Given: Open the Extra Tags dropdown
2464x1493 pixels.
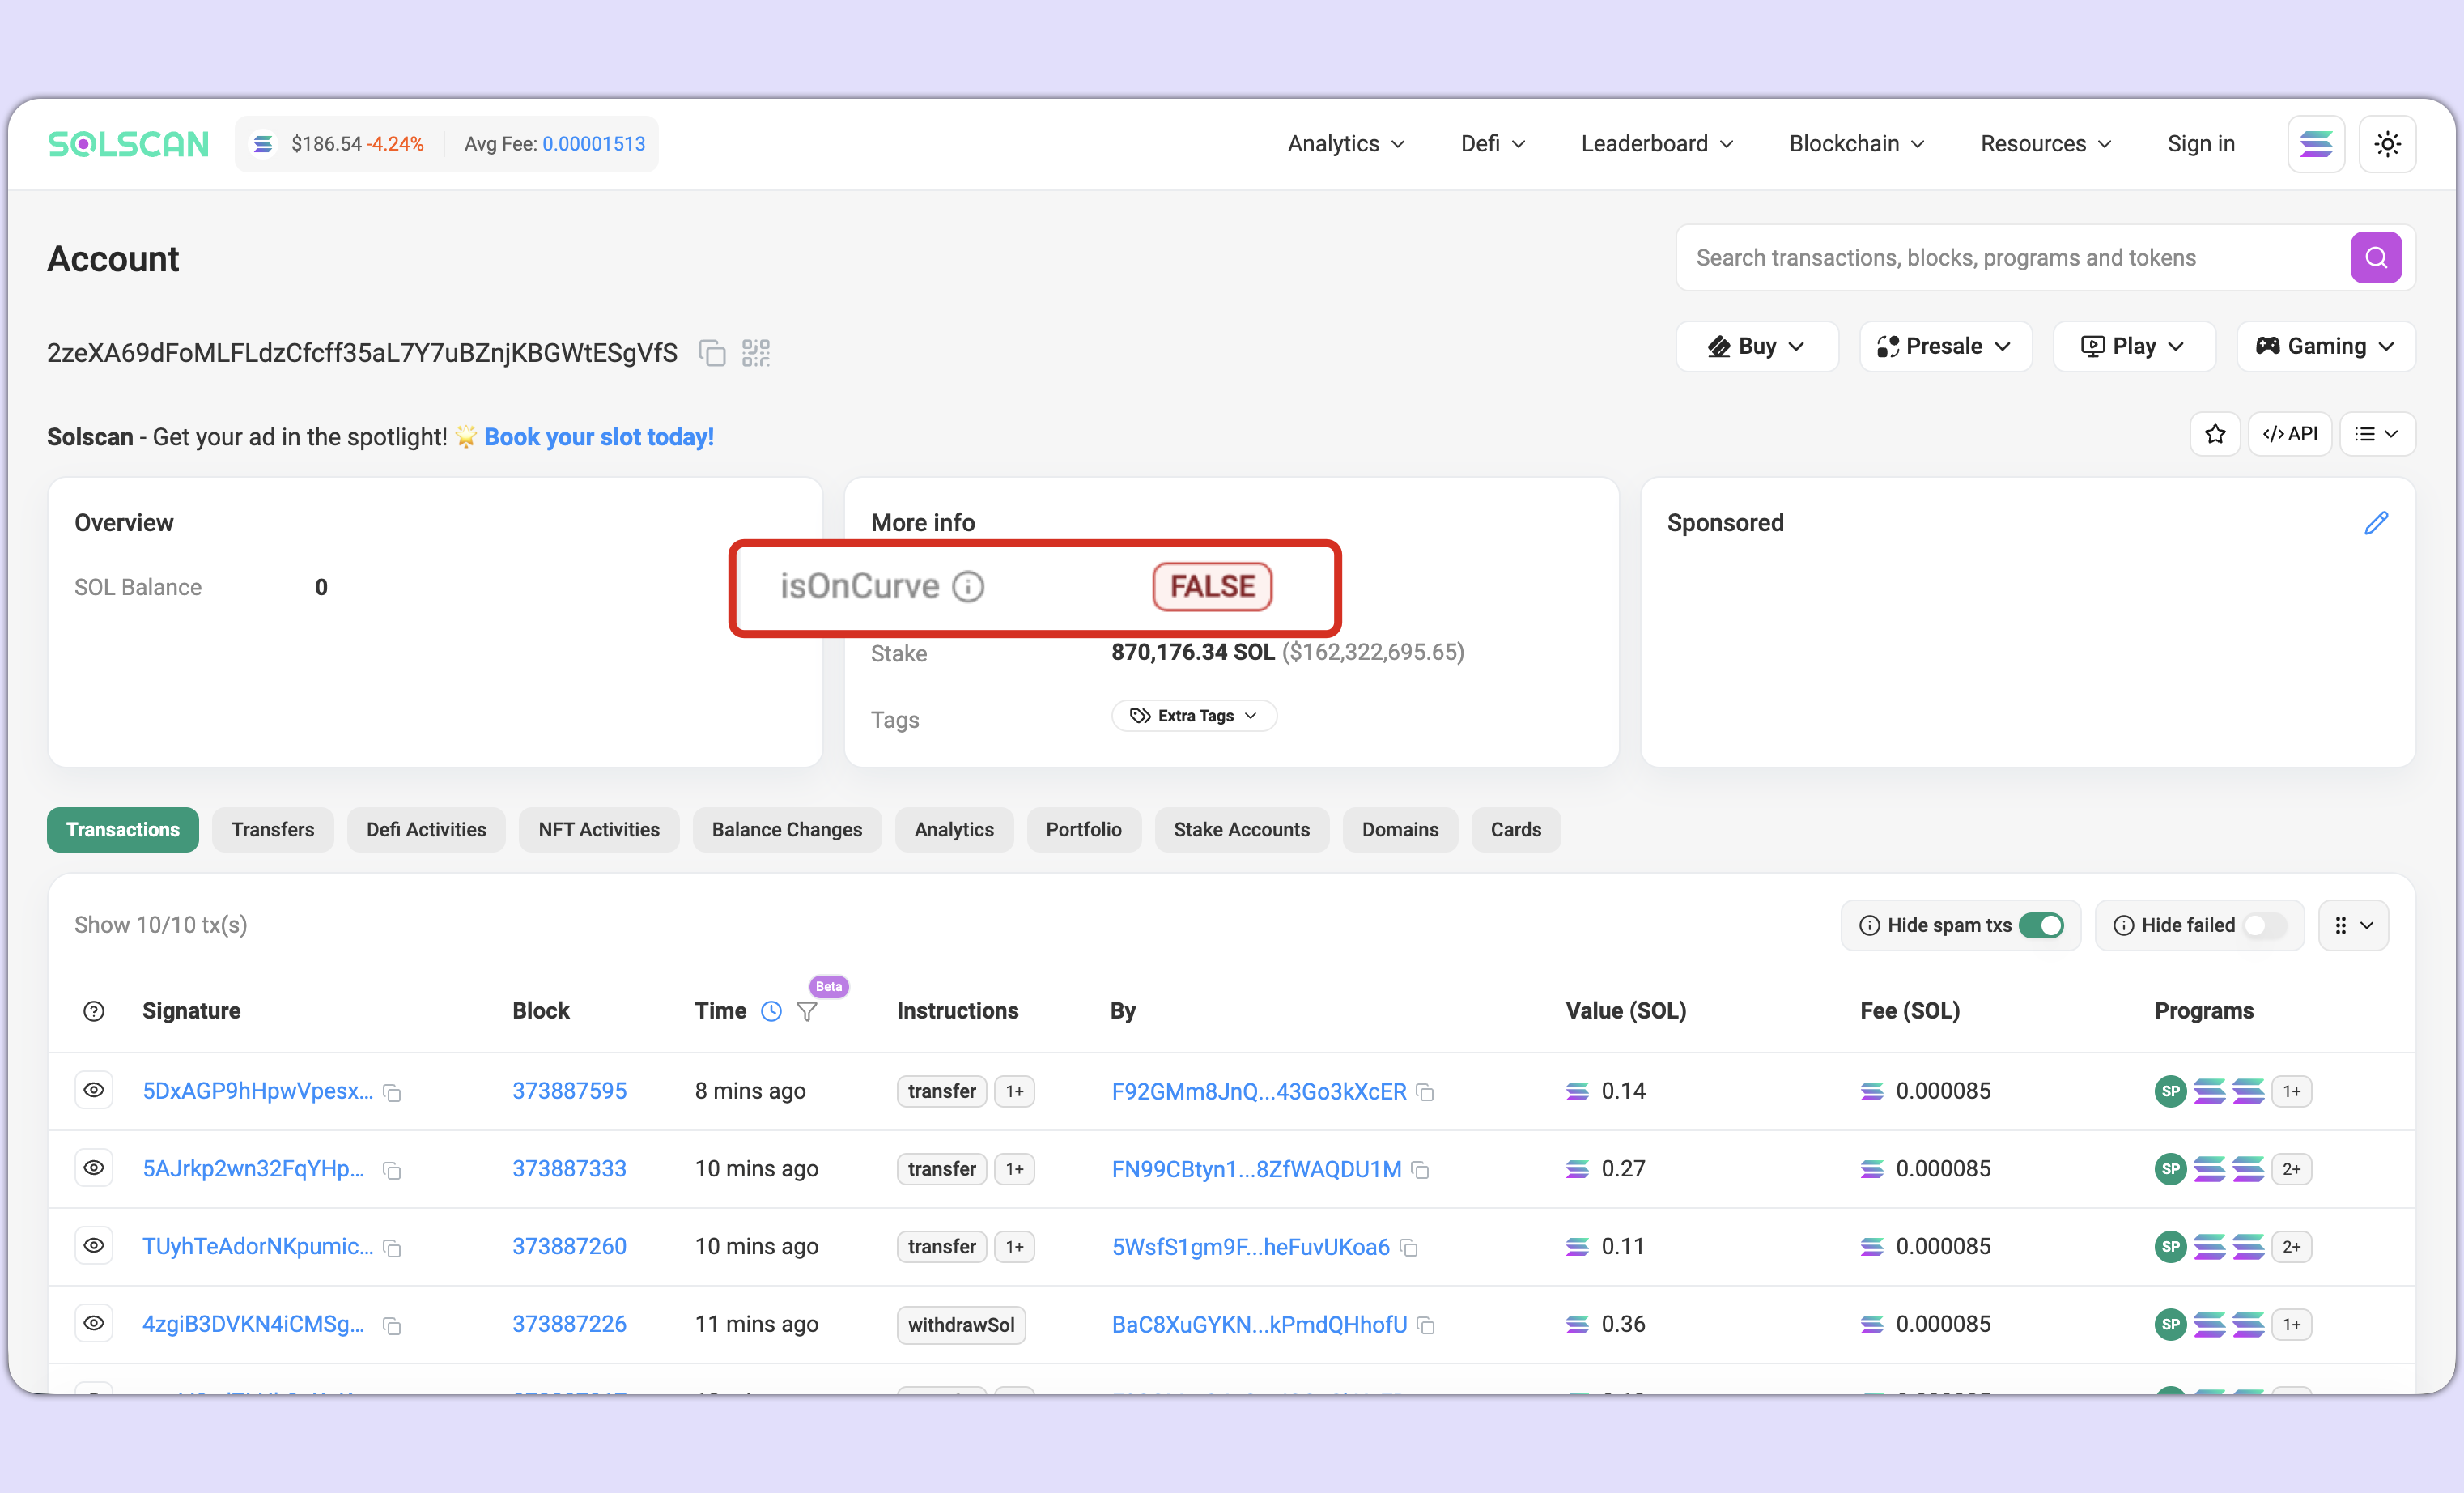Looking at the screenshot, I should 1193,715.
